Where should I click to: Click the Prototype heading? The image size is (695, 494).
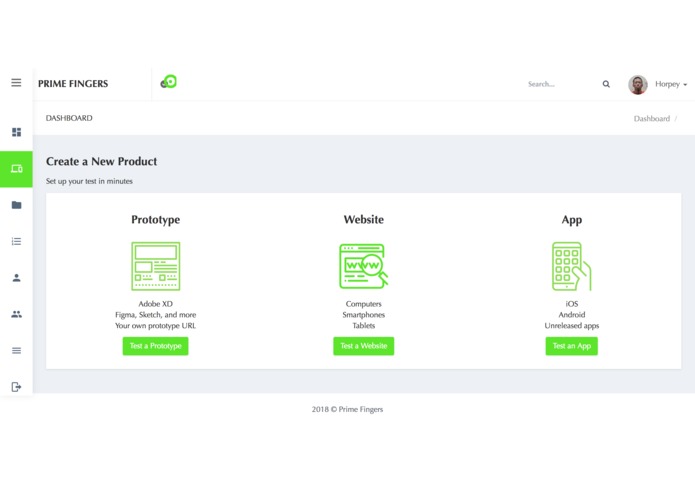click(x=156, y=220)
